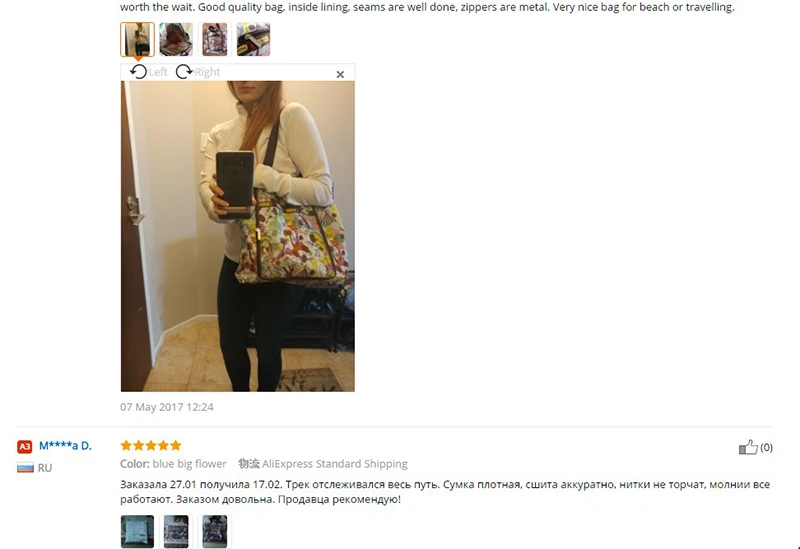Open first photo thumbnail of Russian review
The width and height of the screenshot is (800, 549).
click(137, 531)
